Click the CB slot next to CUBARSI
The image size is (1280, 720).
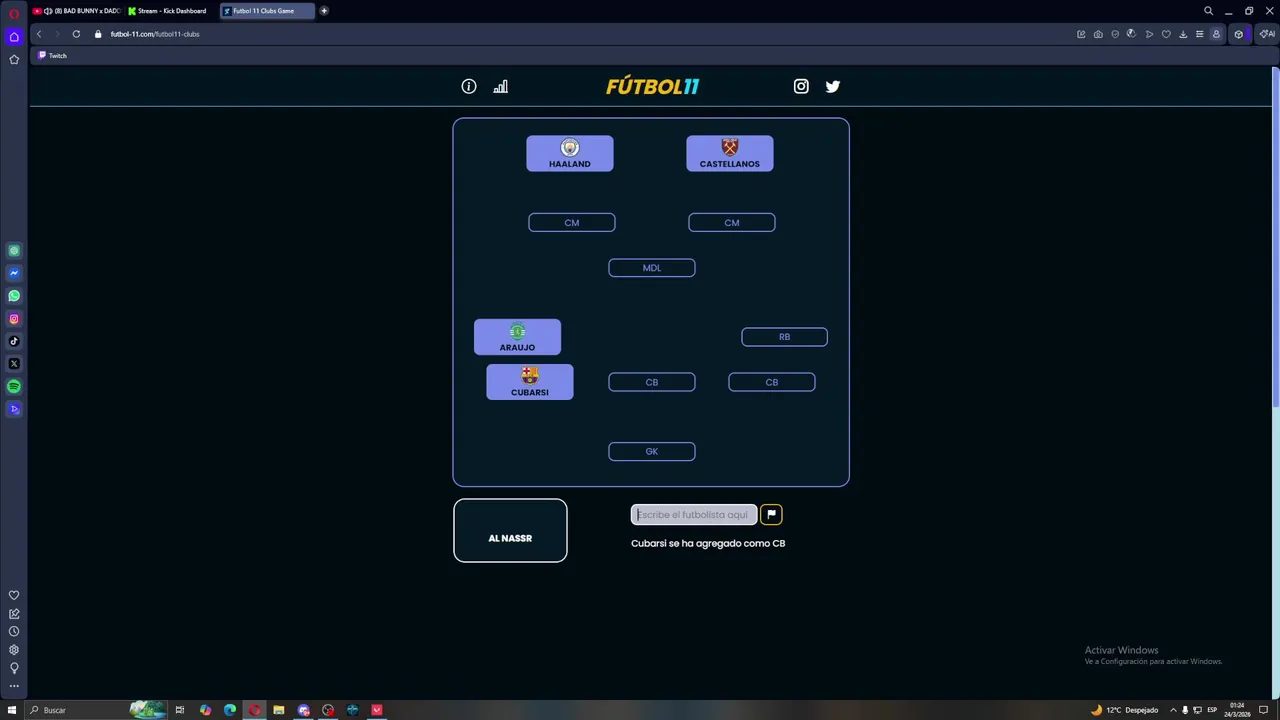point(652,382)
